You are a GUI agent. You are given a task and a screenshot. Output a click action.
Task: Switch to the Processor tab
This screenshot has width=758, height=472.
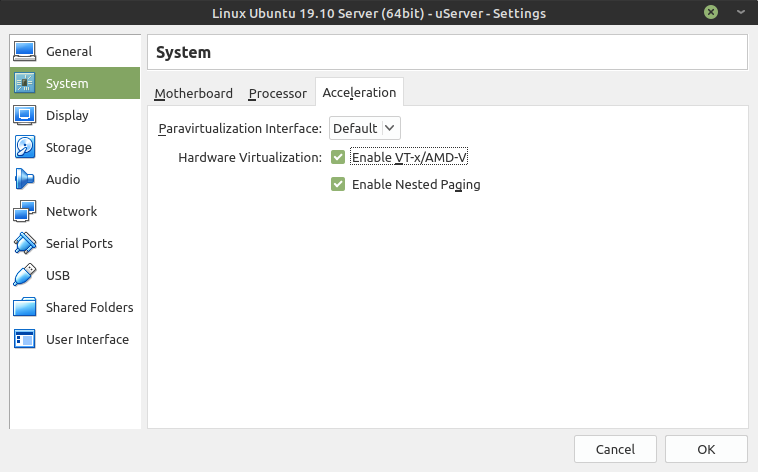point(277,93)
